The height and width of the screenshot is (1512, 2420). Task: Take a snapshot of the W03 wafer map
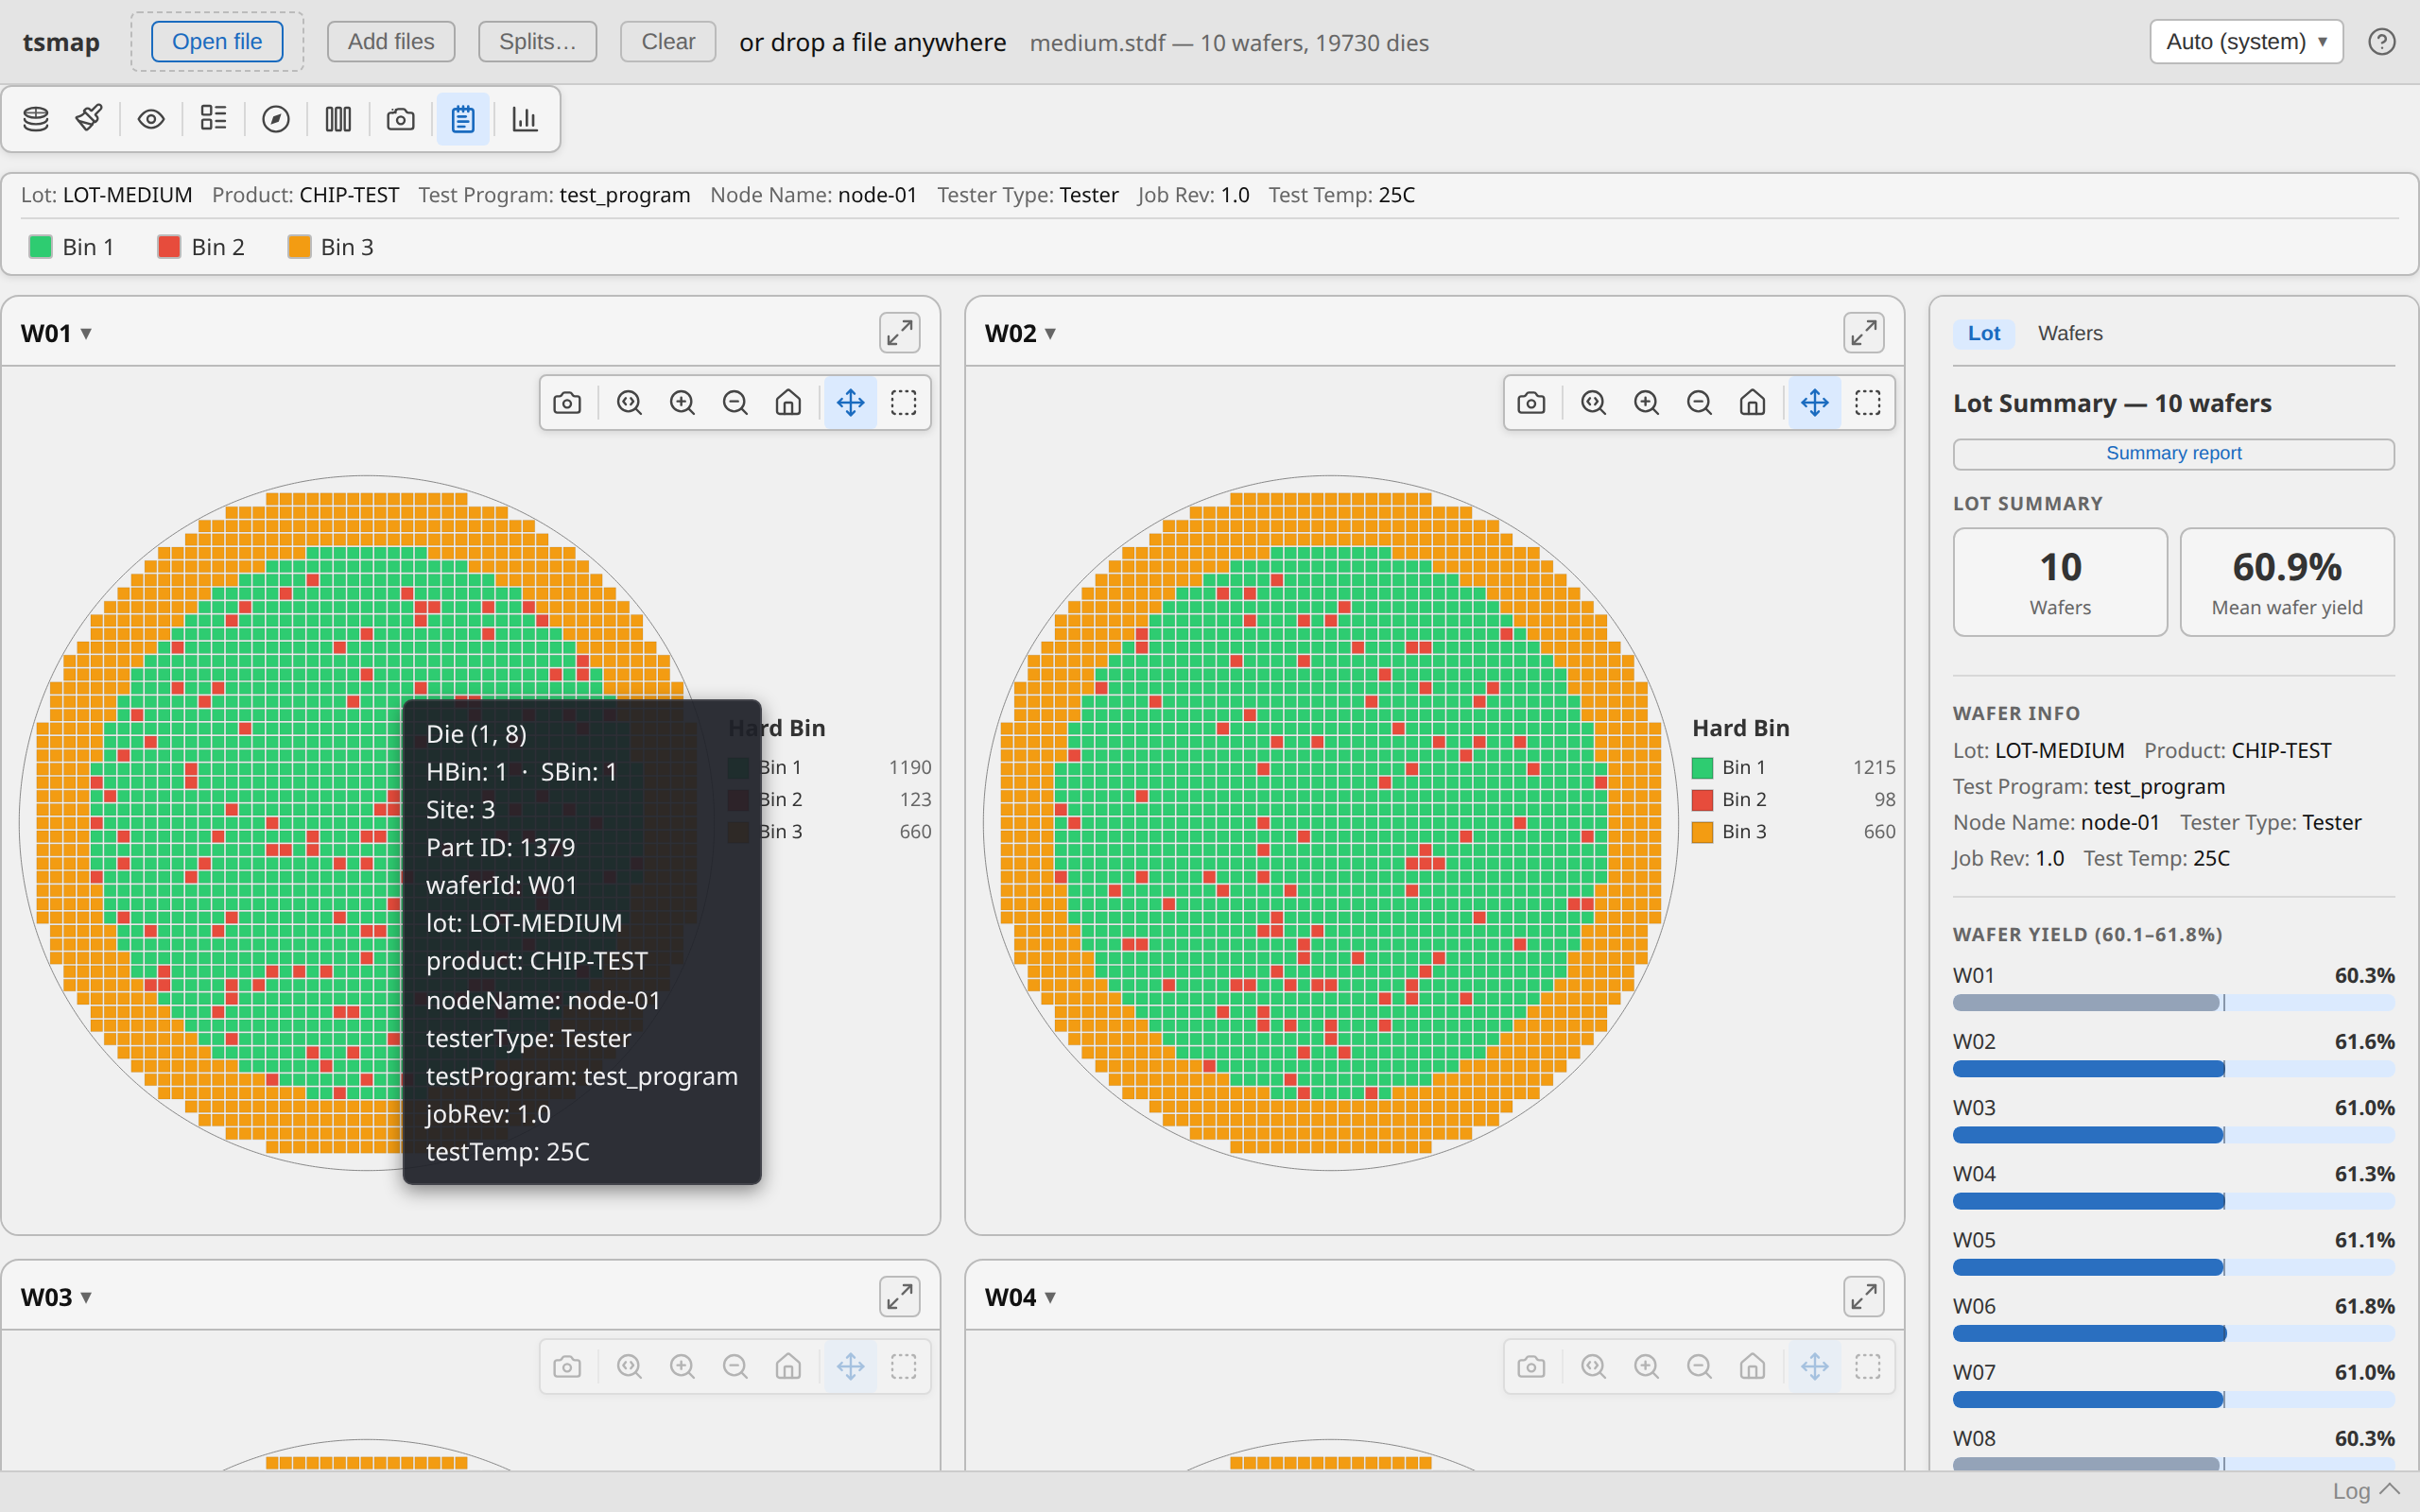[x=567, y=1367]
